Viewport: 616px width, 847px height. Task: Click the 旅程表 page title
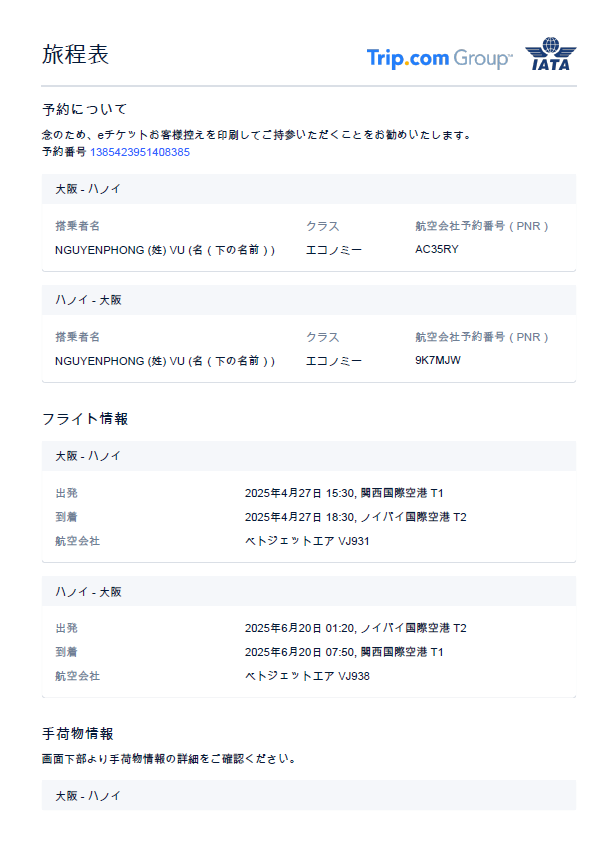point(75,55)
